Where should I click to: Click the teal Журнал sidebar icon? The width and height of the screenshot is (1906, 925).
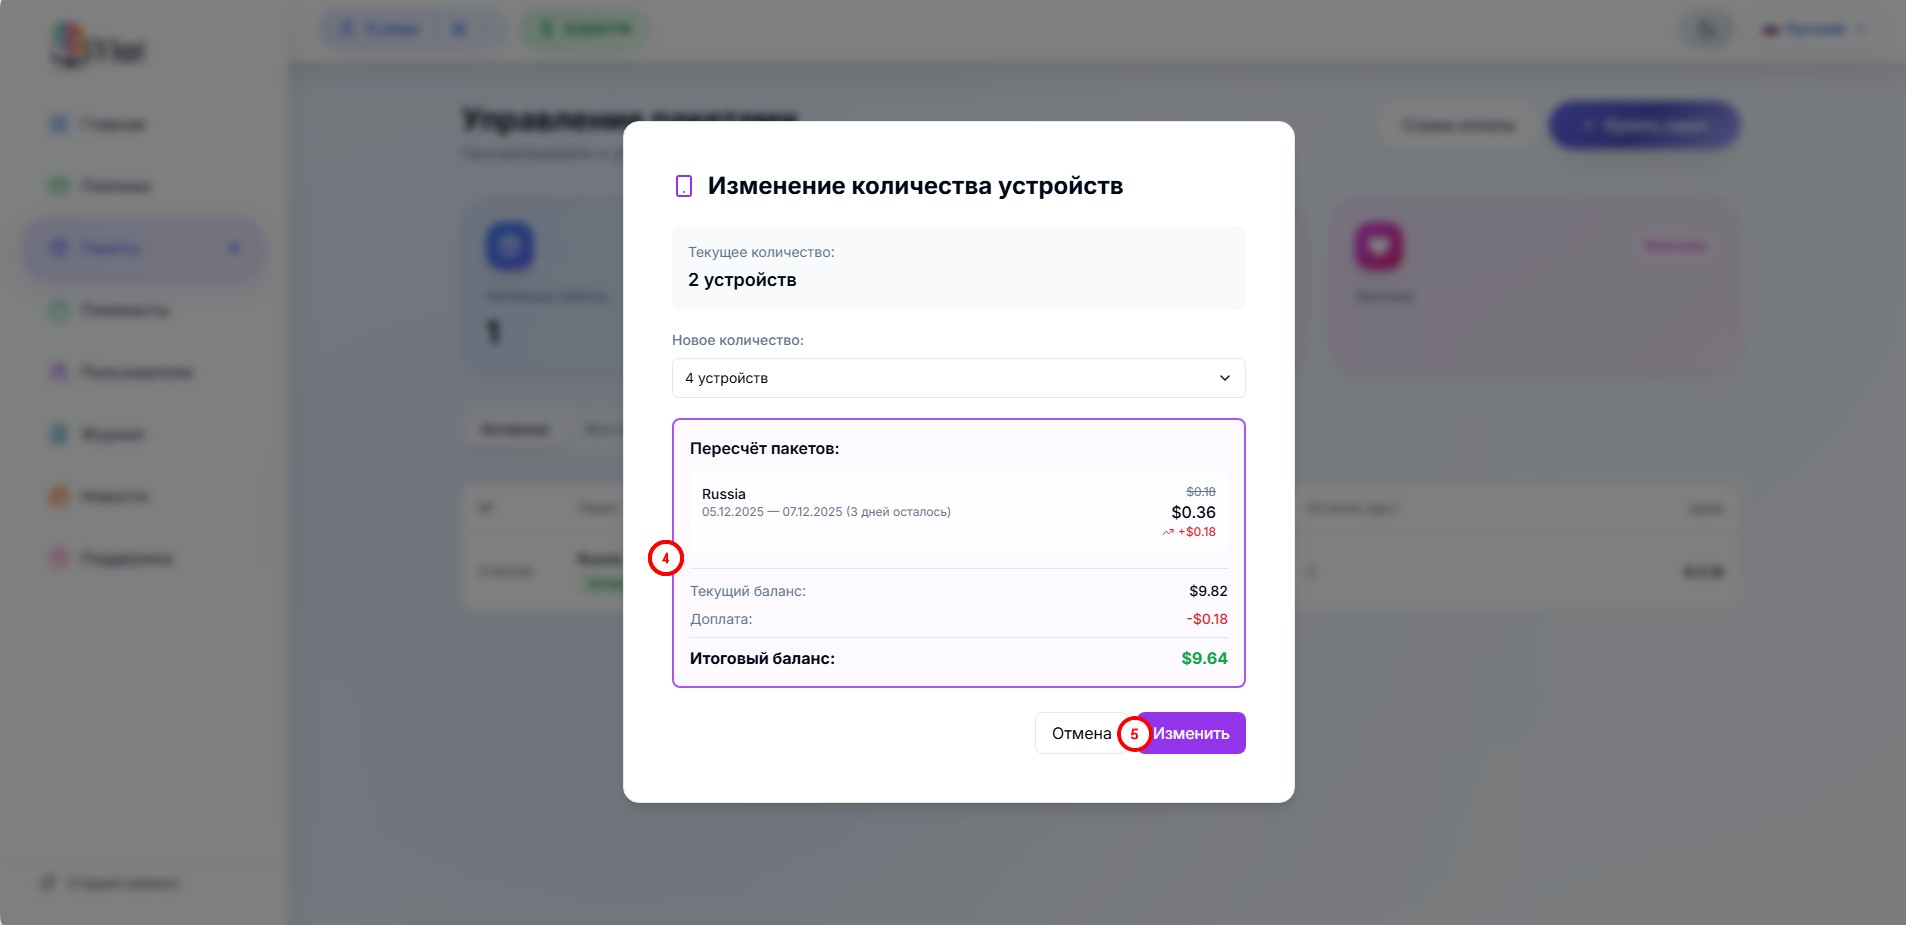click(x=59, y=434)
